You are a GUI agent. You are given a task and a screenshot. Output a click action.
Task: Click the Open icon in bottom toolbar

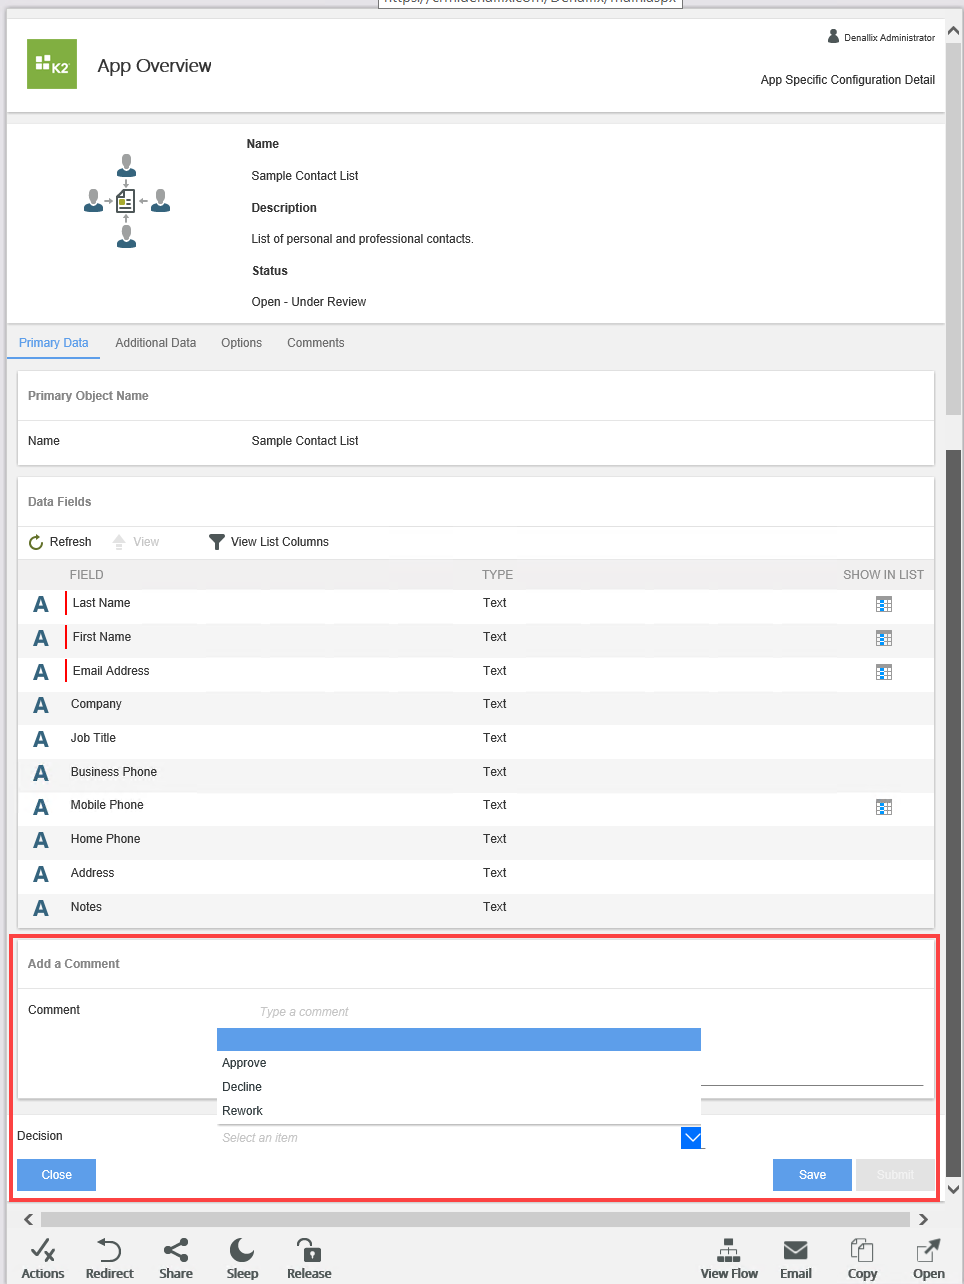(928, 1251)
